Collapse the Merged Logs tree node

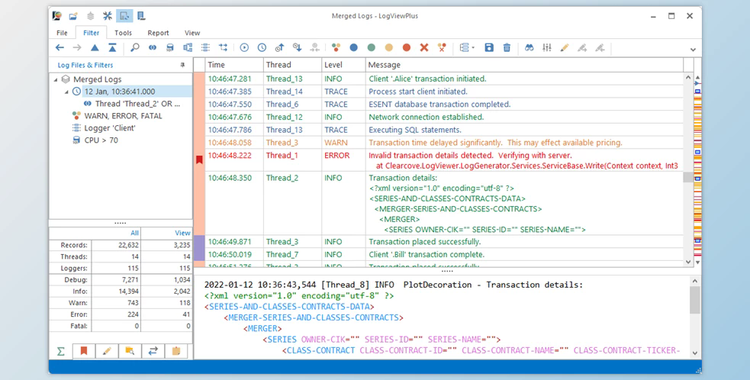click(55, 79)
